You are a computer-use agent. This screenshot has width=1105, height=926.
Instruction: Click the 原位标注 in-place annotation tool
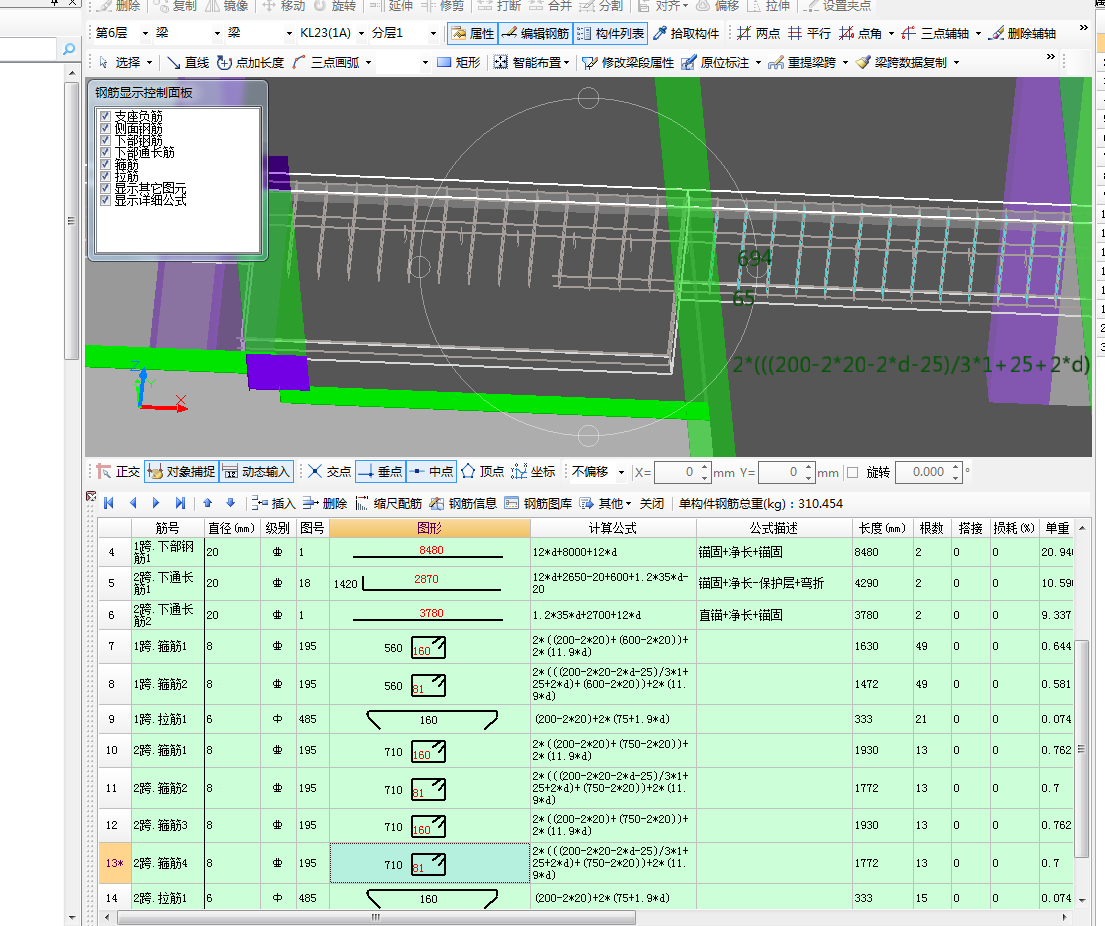tap(715, 63)
